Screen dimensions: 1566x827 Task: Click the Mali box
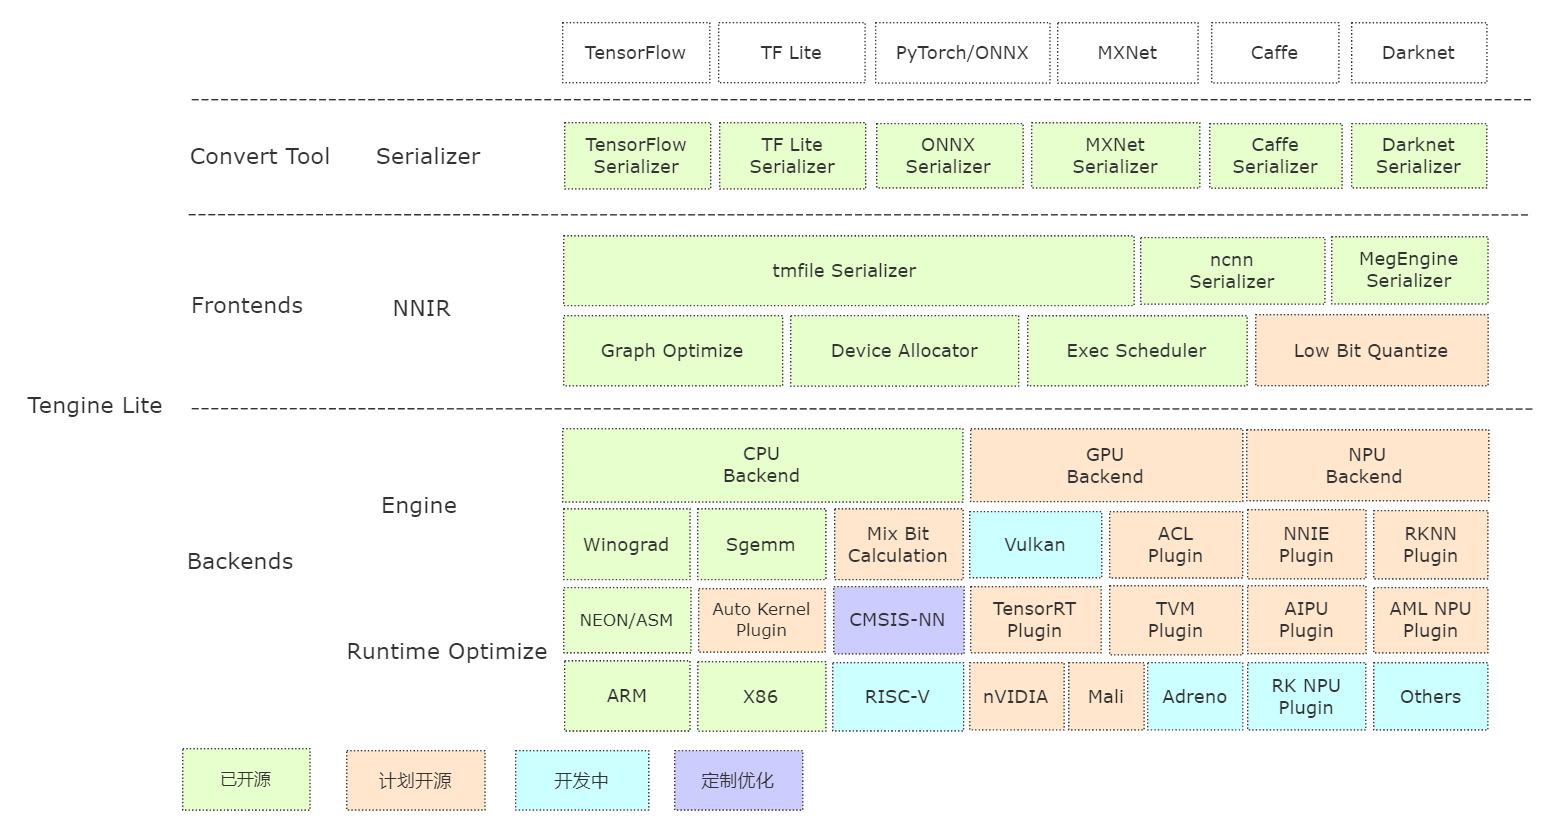(x=1105, y=696)
